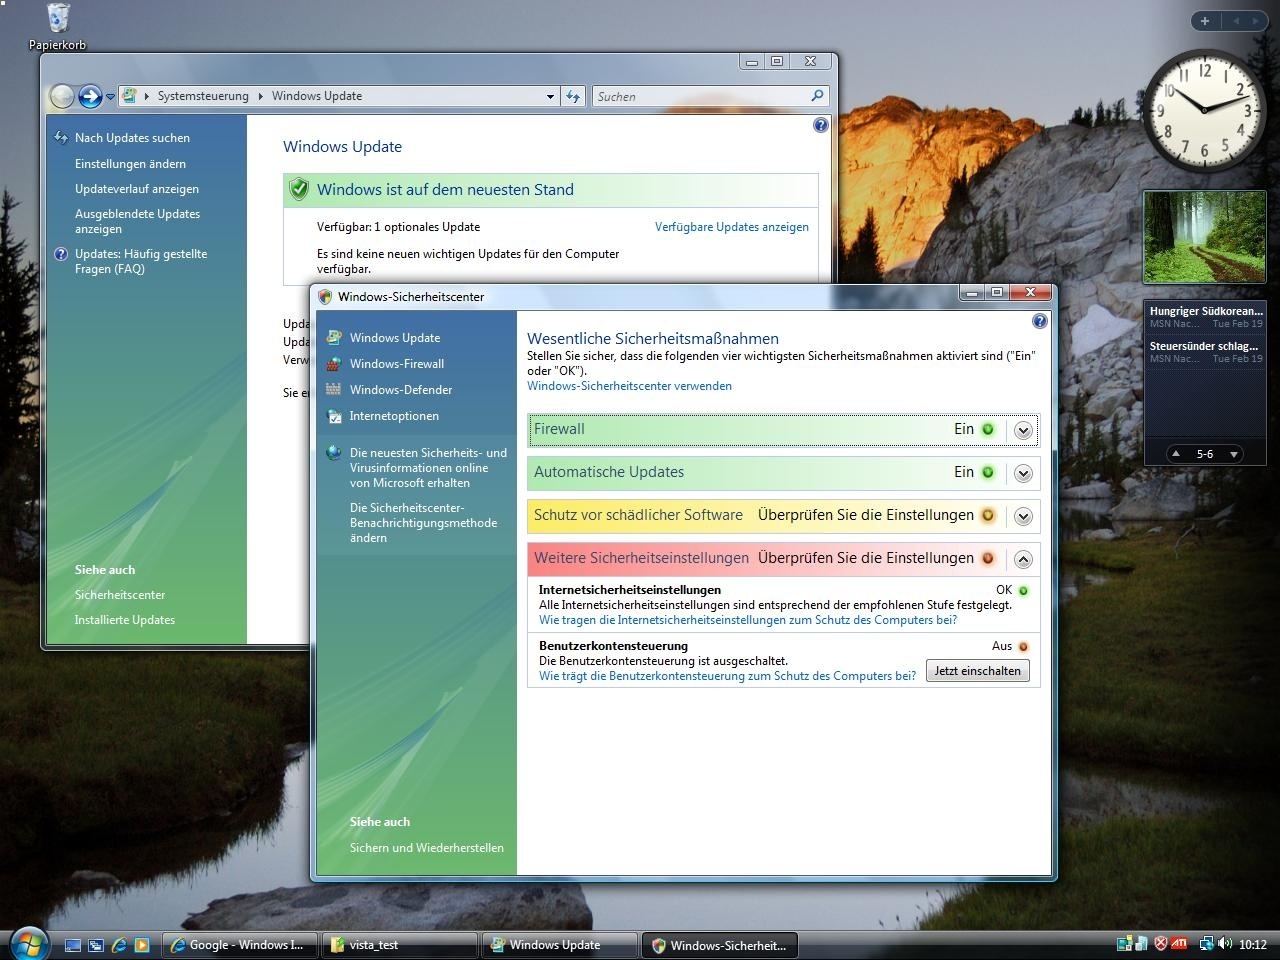
Task: Click the speaker volume icon in the system tray
Action: [x=1224, y=943]
